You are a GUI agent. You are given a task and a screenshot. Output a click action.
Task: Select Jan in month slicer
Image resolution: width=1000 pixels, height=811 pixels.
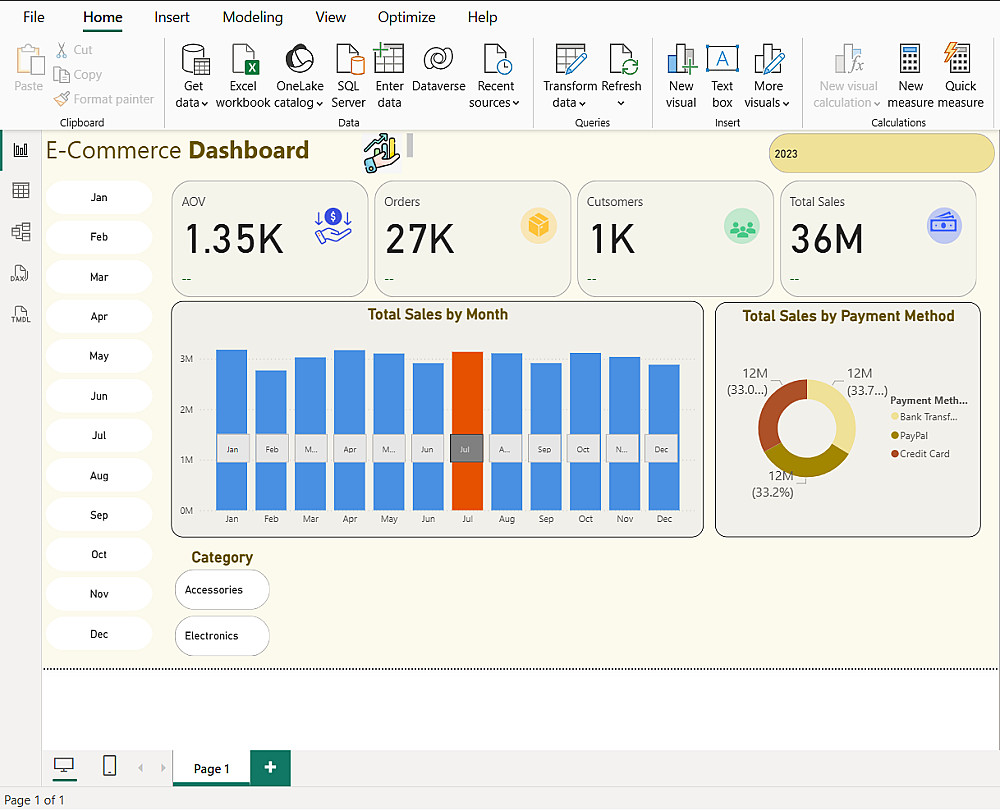(x=99, y=198)
